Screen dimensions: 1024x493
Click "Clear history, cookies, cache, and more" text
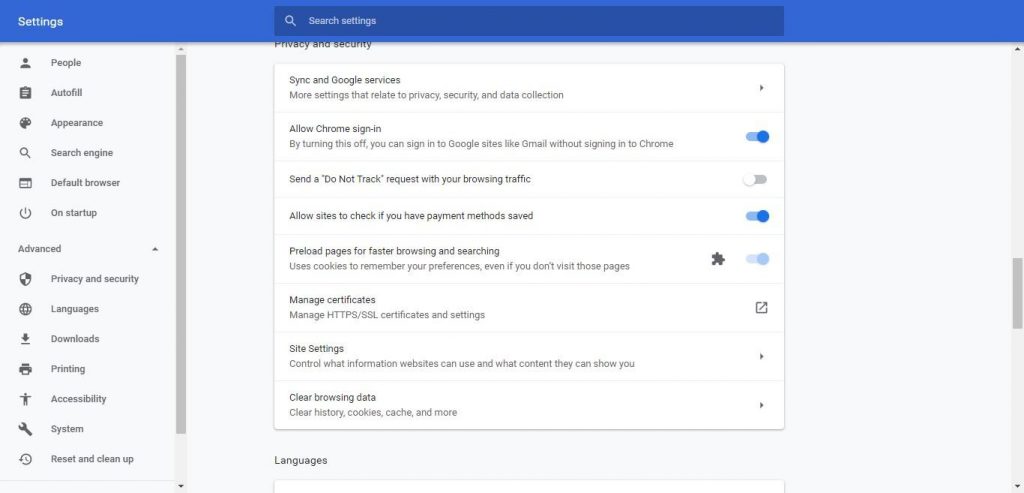pyautogui.click(x=373, y=413)
